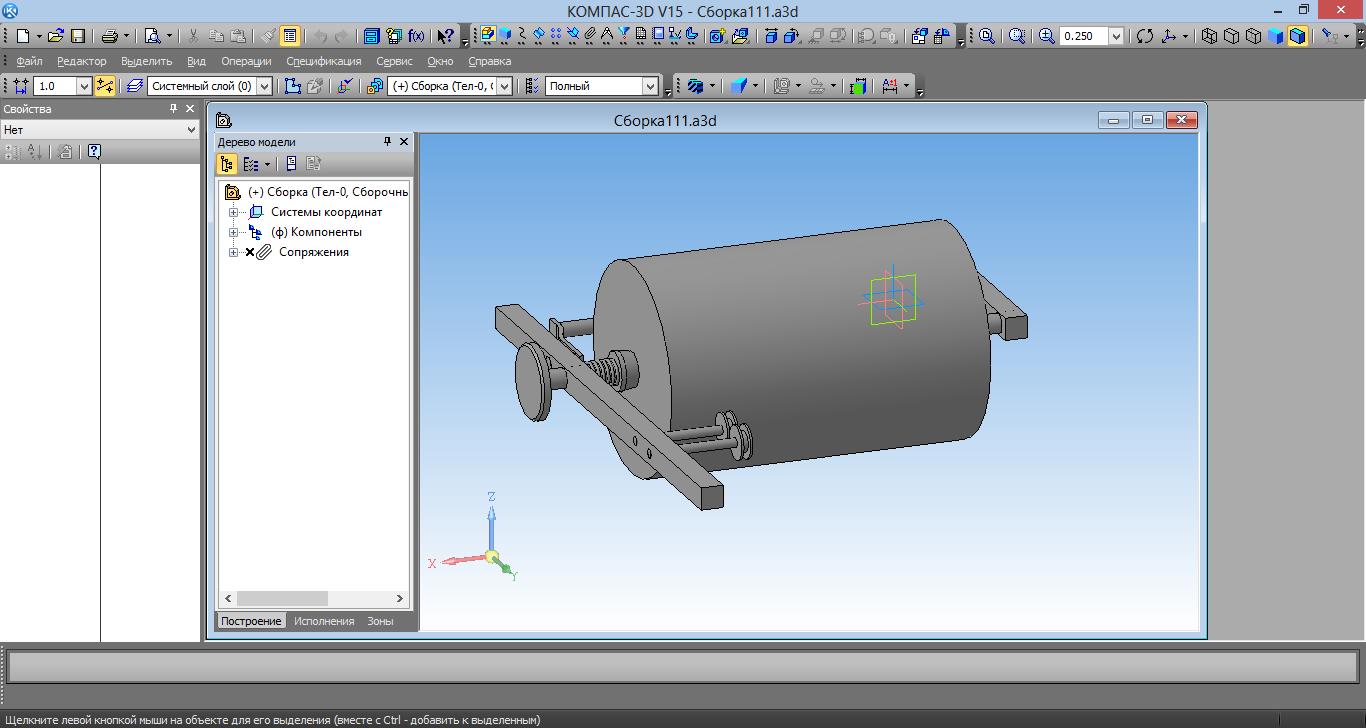Click the paperclip icon beside Сопряжения

264,252
